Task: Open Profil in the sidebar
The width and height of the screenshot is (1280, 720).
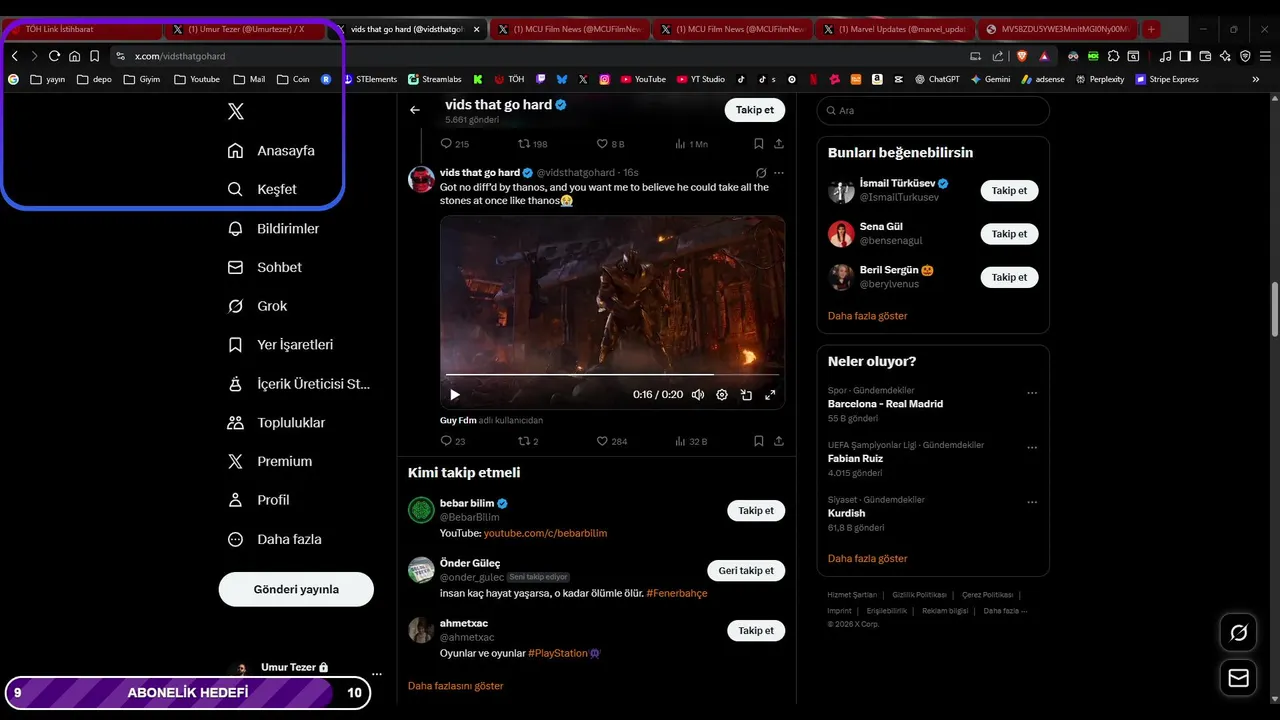Action: [x=259, y=500]
